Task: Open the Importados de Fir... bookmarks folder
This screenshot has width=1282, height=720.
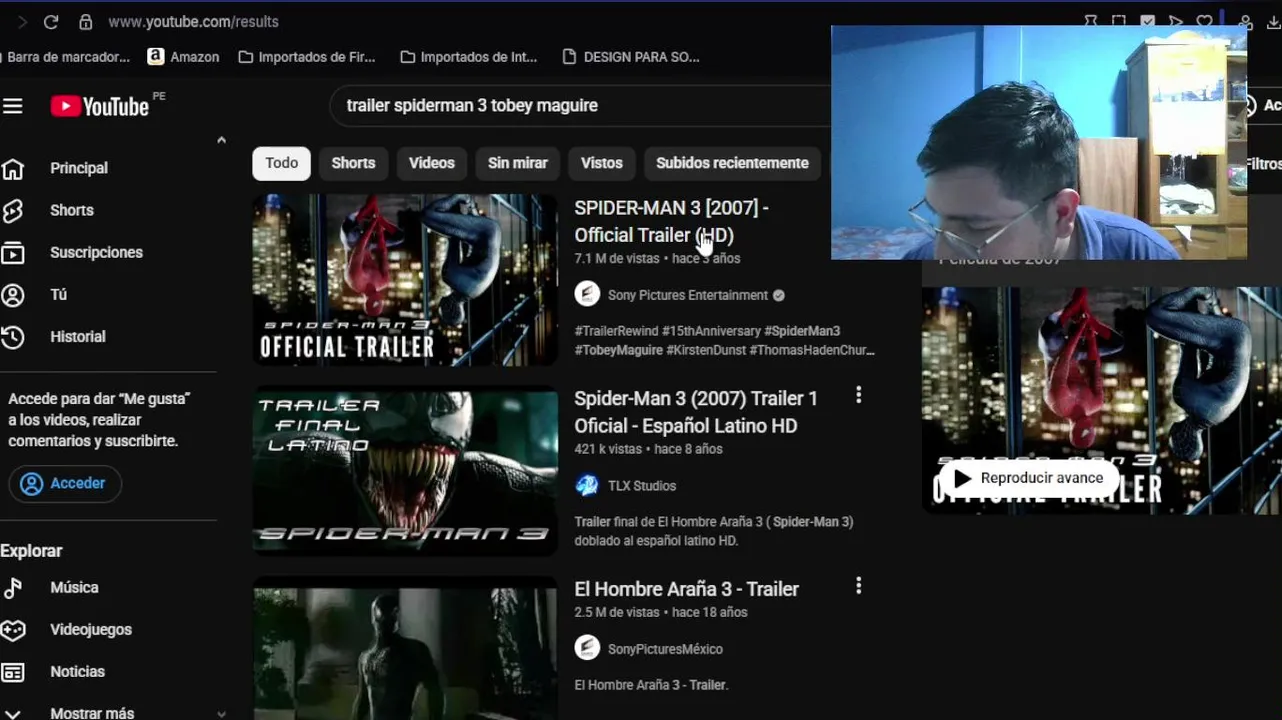Action: click(x=307, y=57)
